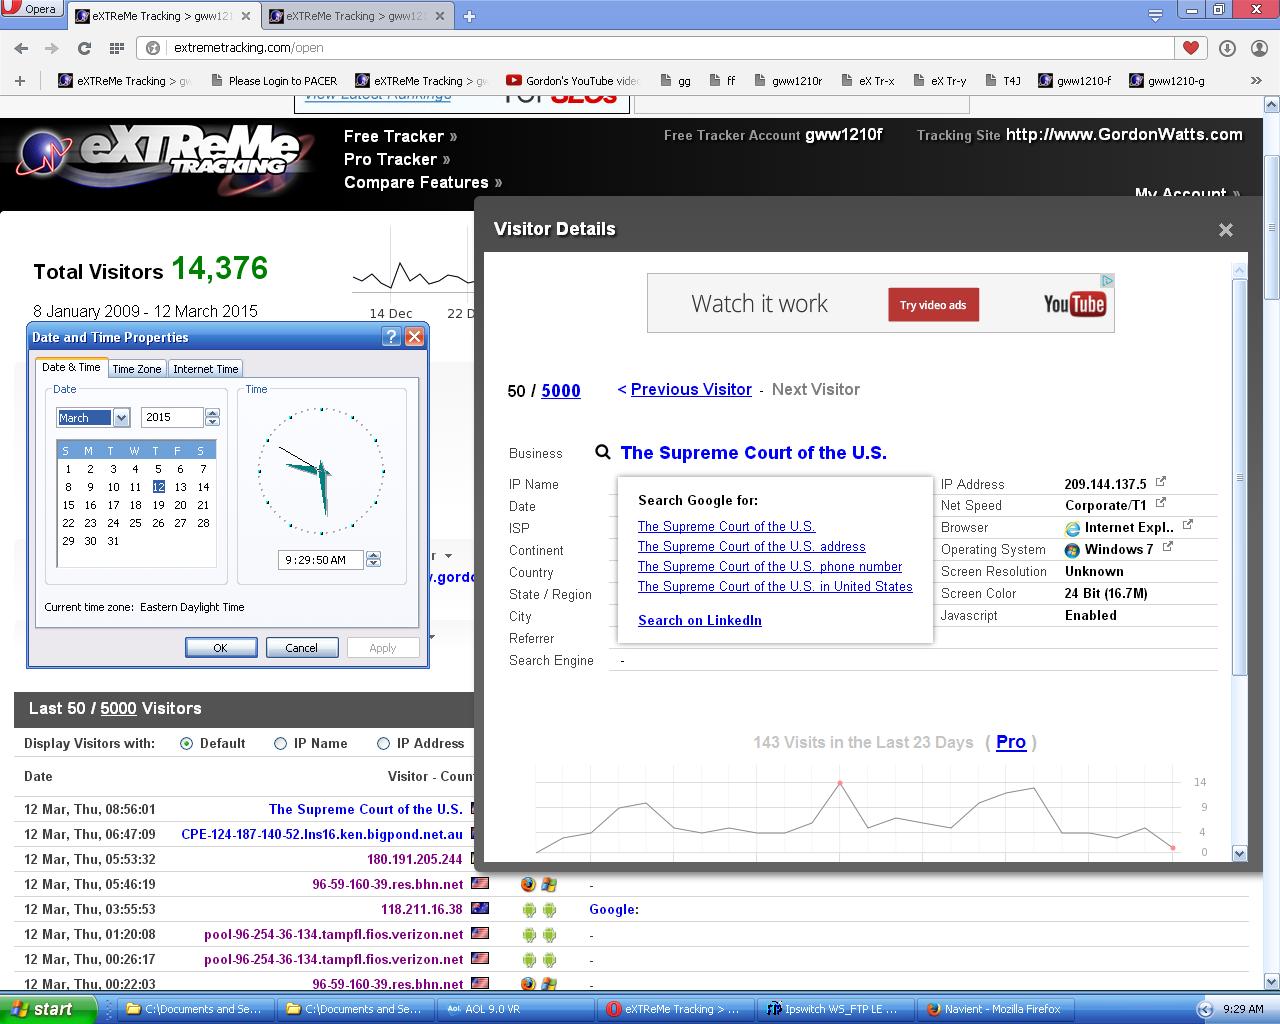1280x1024 pixels.
Task: Click Firefox icon in 05:46:19 visitor row
Action: (x=528, y=884)
